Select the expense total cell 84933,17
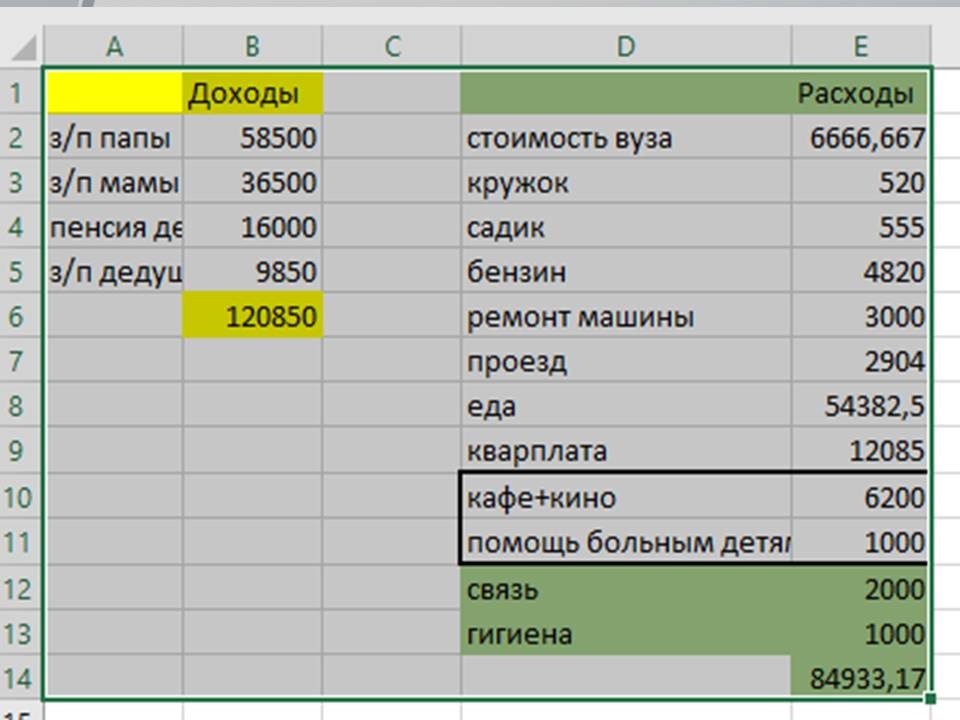The width and height of the screenshot is (960, 720). coord(860,680)
